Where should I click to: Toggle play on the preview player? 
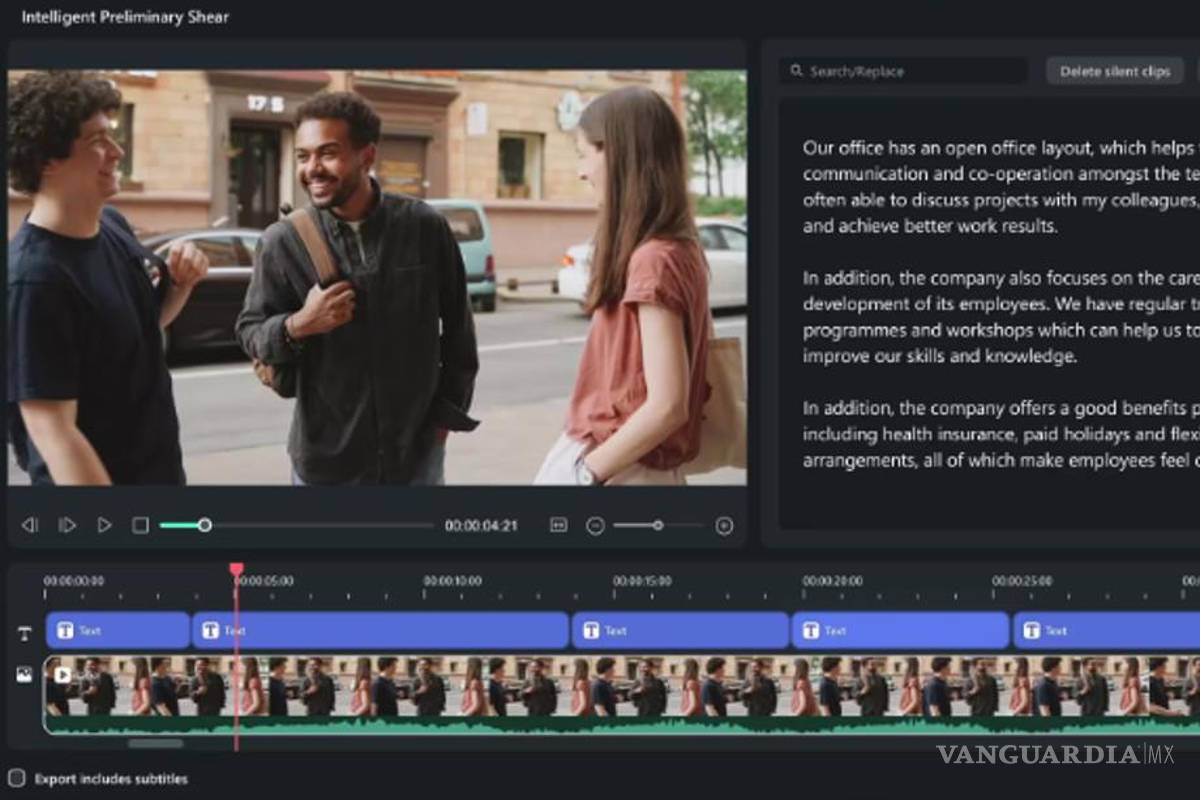coord(103,524)
